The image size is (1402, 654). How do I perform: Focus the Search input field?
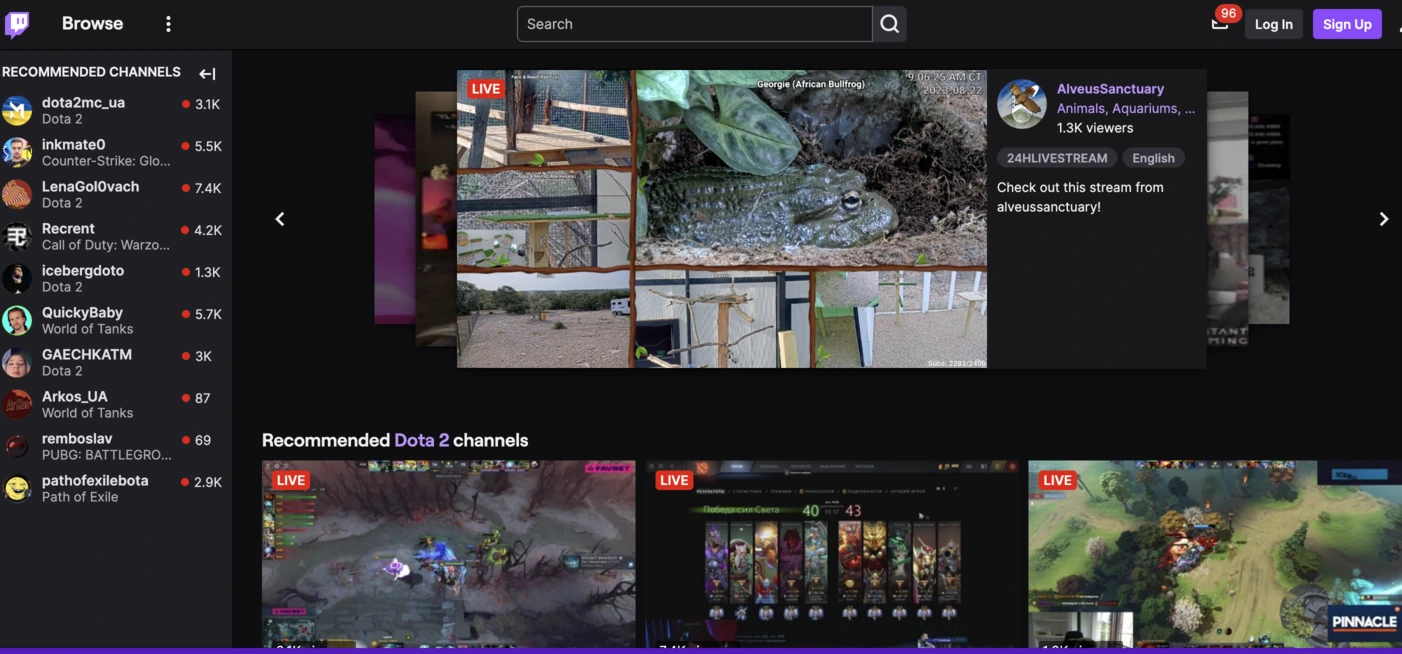[694, 24]
